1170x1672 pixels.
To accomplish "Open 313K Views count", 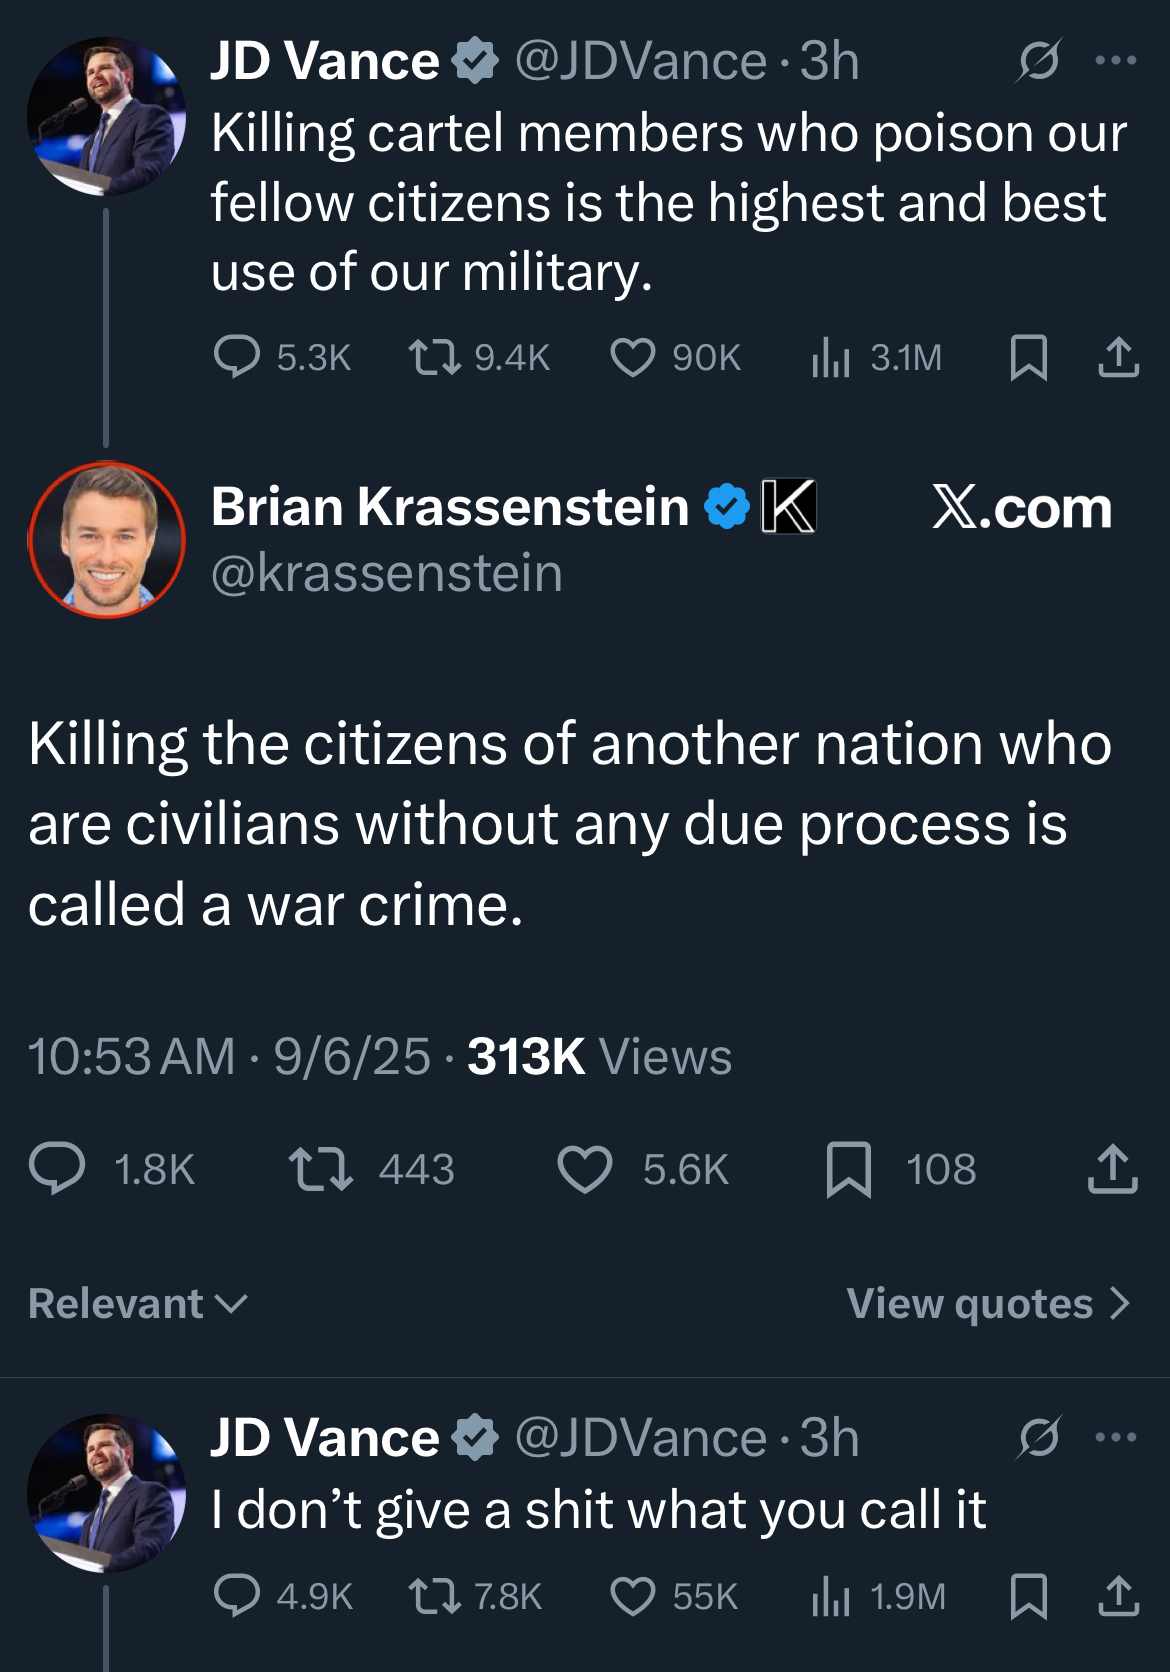I will tap(599, 1057).
